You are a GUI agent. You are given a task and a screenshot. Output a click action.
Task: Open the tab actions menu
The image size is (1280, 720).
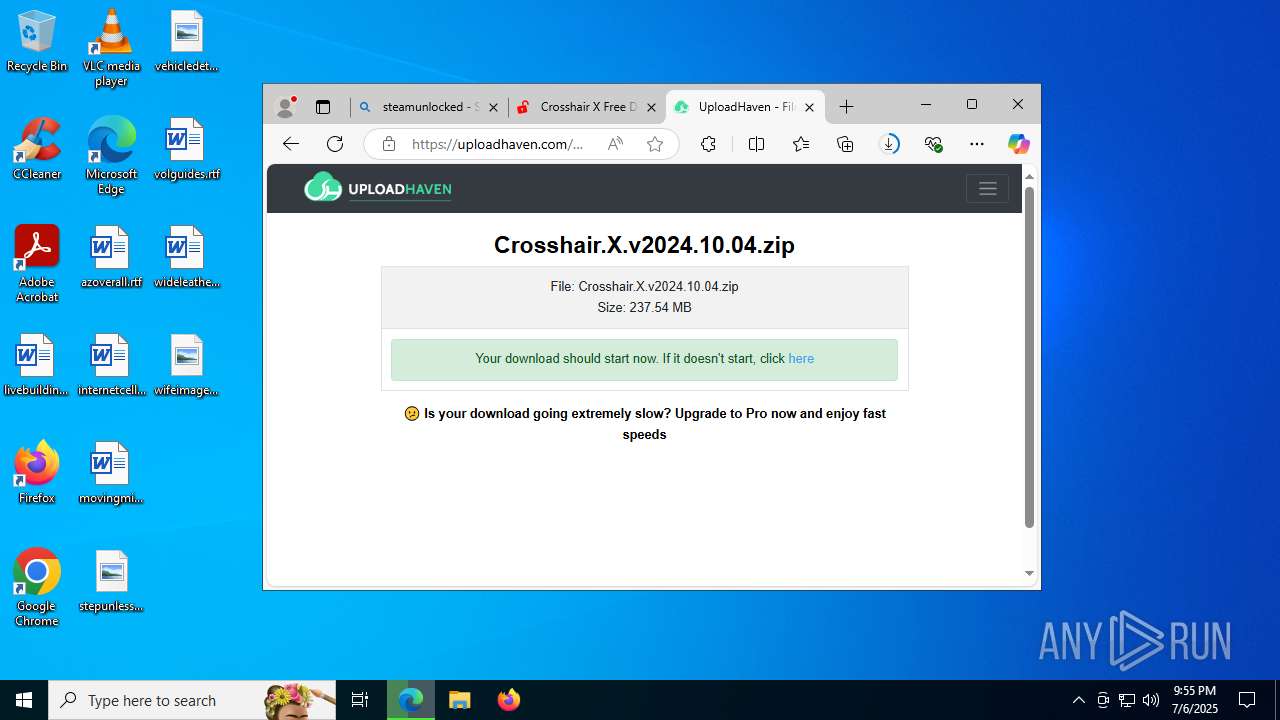[x=322, y=107]
